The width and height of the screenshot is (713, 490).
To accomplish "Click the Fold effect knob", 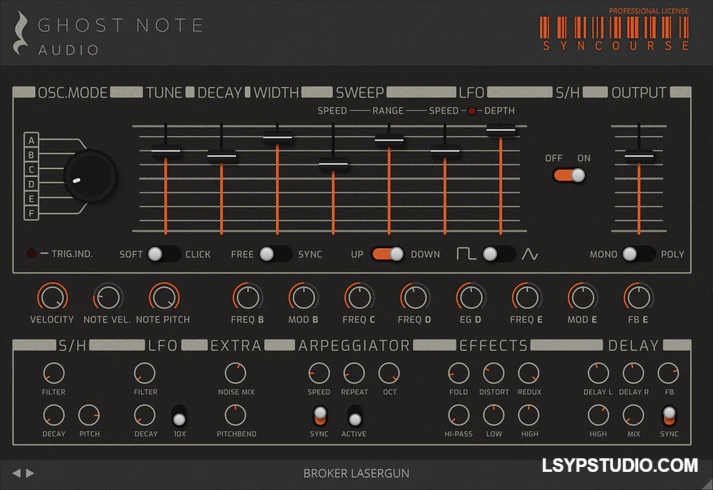I will tap(459, 373).
